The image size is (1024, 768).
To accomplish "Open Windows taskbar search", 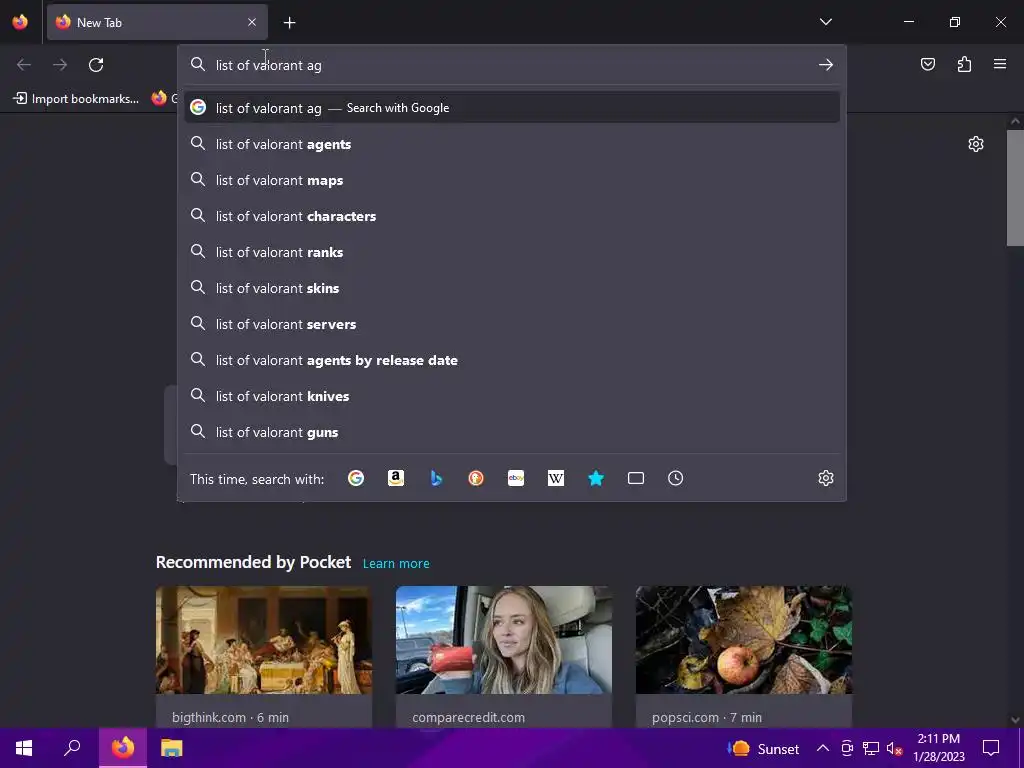I will [72, 748].
